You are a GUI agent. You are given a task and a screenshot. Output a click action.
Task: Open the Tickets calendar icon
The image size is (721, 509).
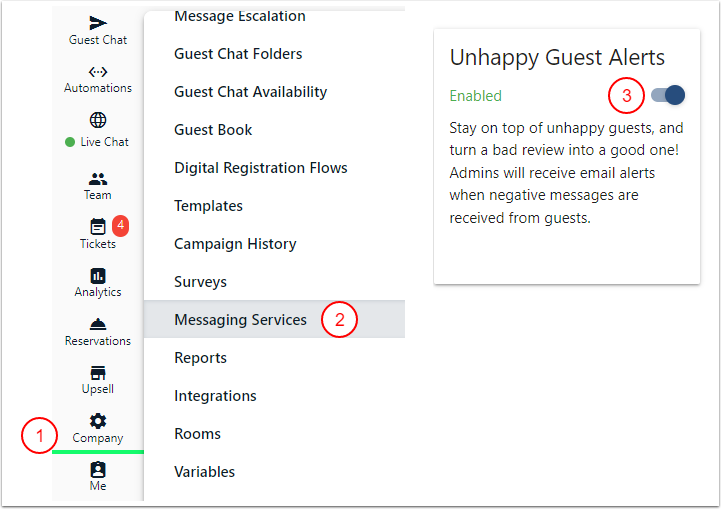pyautogui.click(x=98, y=227)
